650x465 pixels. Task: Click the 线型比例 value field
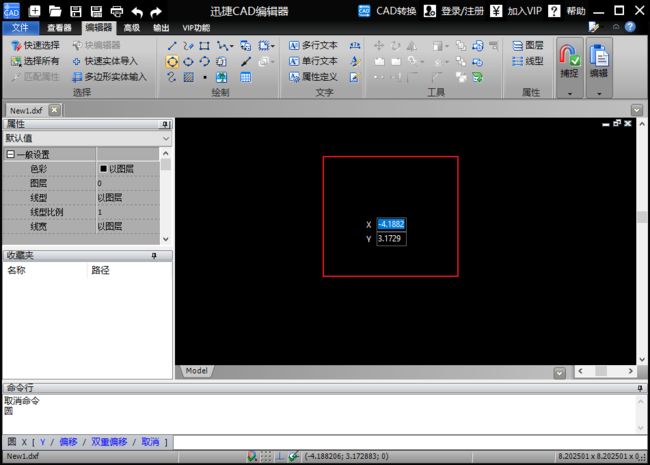(128, 212)
